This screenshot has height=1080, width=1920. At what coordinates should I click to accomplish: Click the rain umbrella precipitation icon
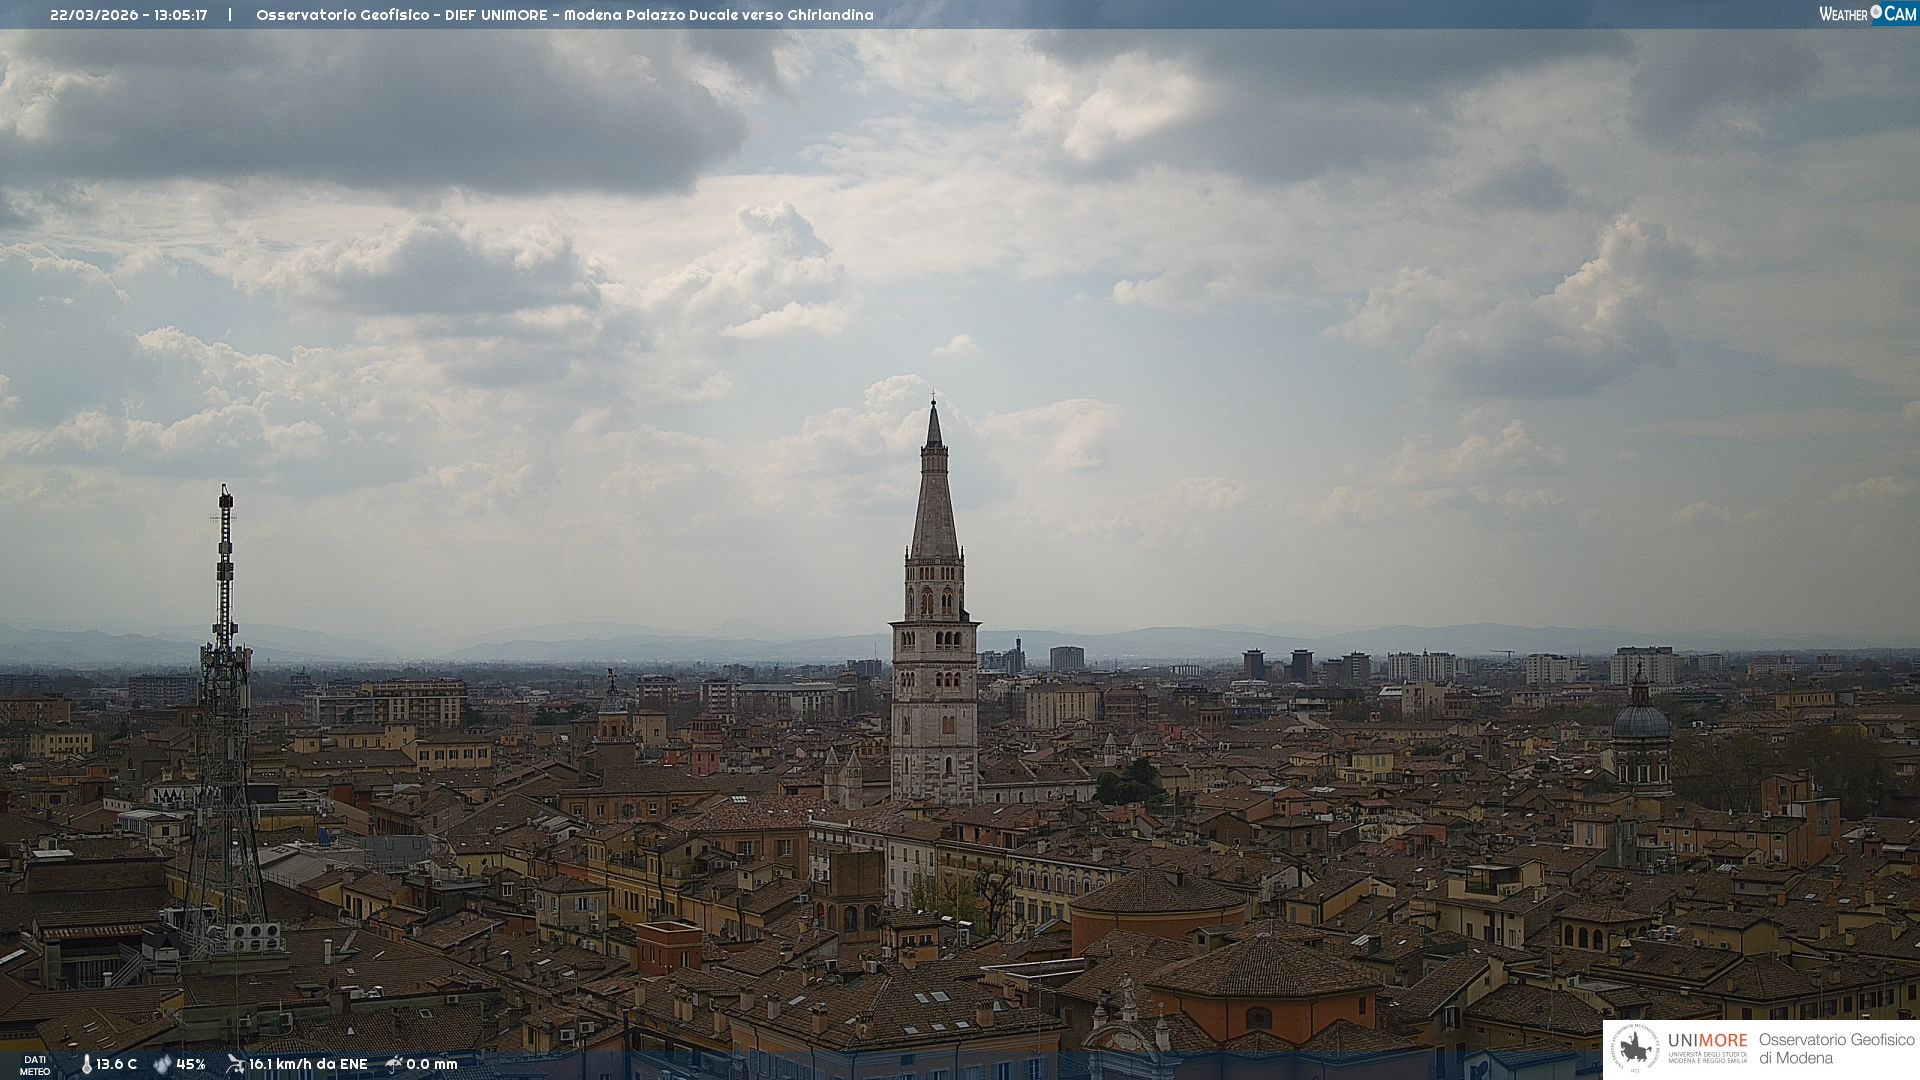click(394, 1064)
